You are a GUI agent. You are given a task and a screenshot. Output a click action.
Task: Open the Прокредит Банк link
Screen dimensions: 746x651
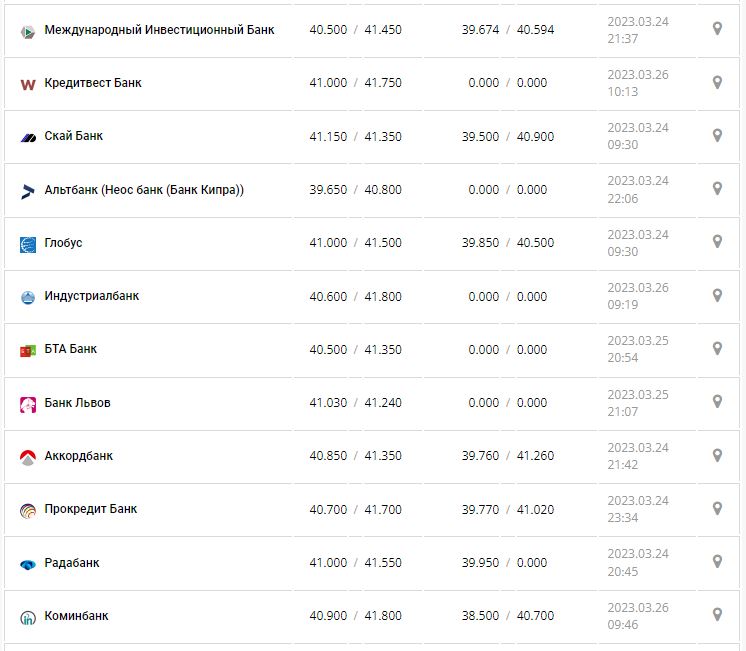click(91, 509)
